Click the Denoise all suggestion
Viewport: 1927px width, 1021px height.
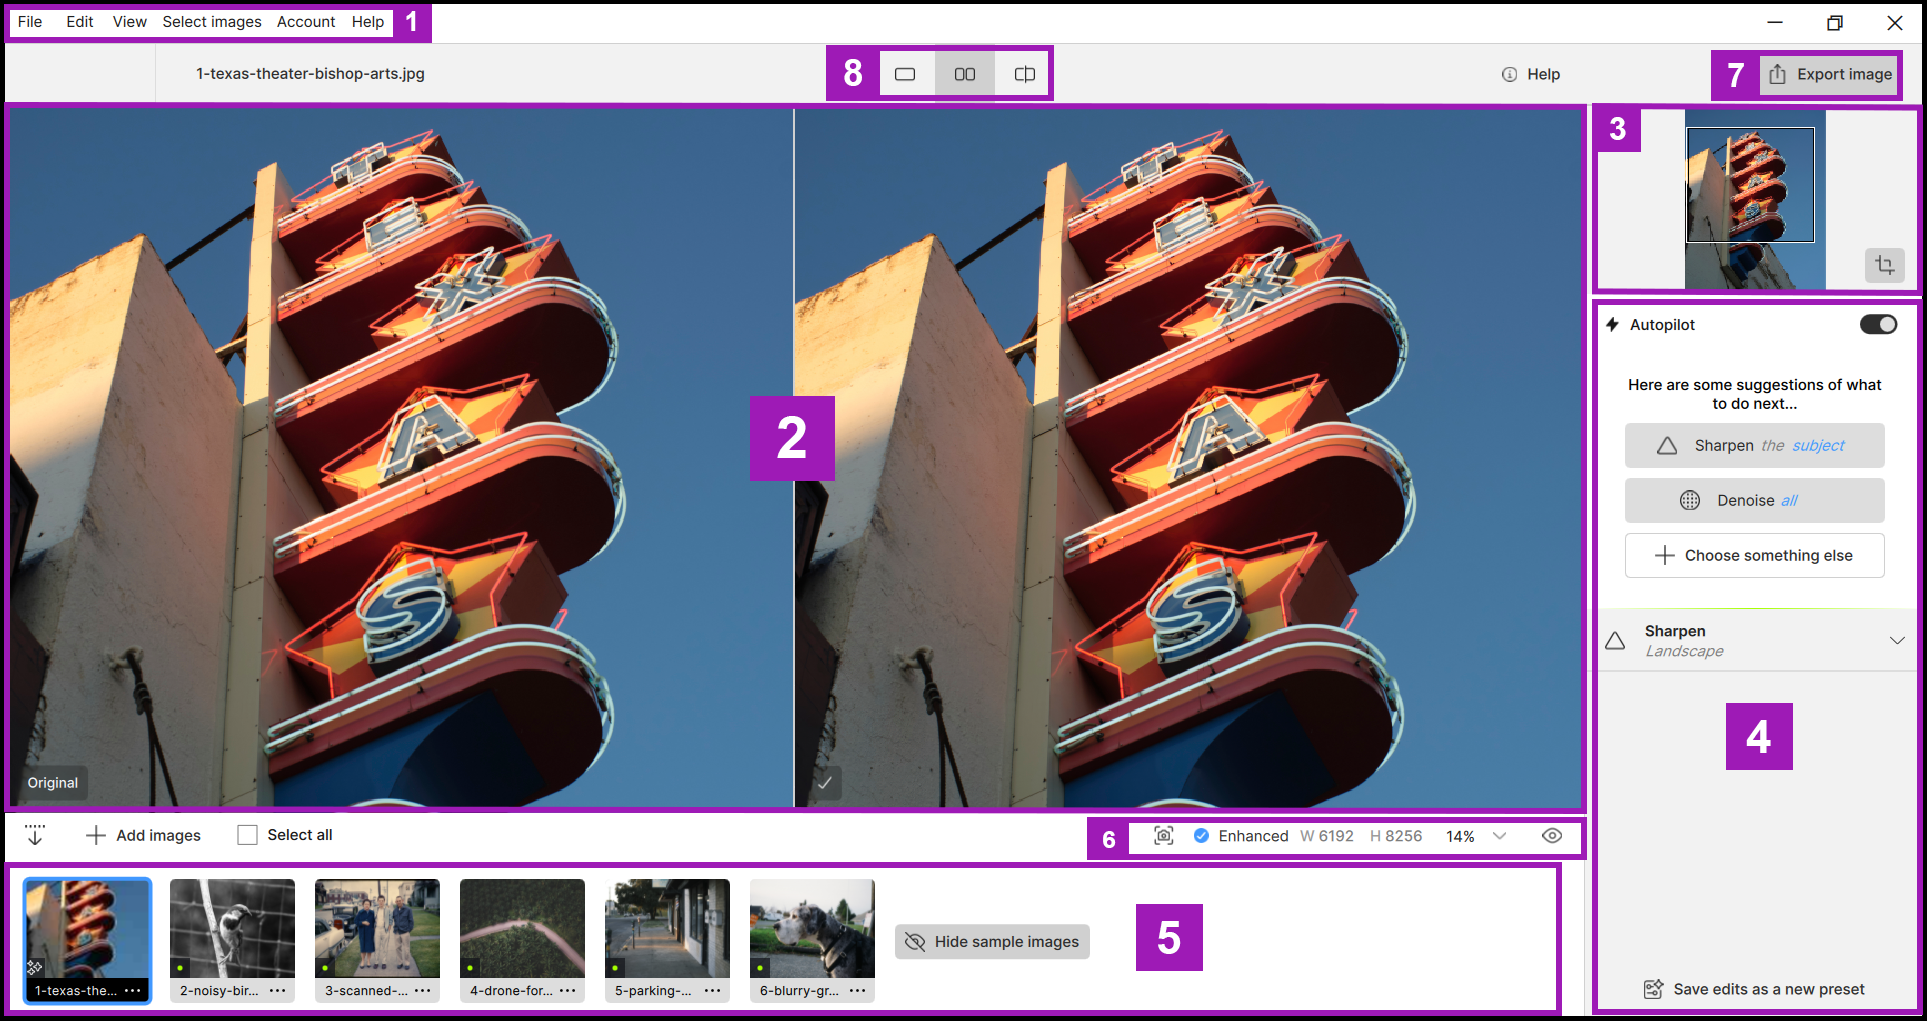(1755, 500)
